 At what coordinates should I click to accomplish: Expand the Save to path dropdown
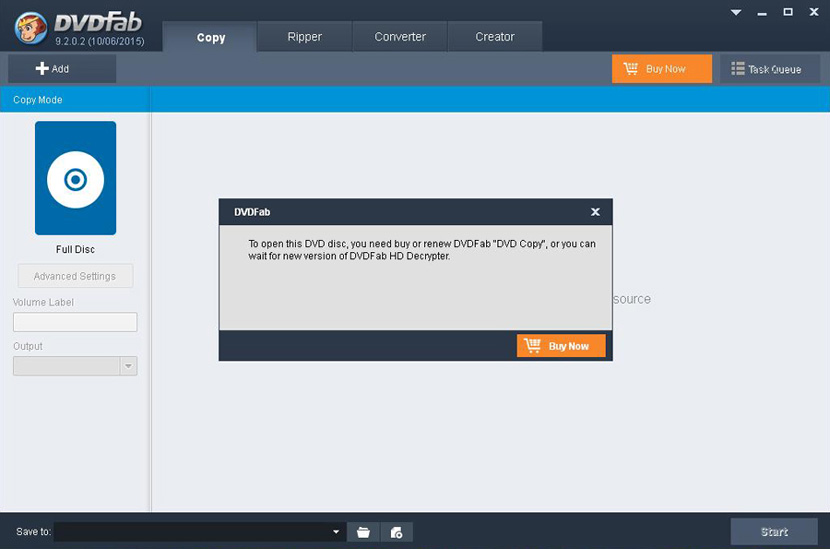pos(336,532)
